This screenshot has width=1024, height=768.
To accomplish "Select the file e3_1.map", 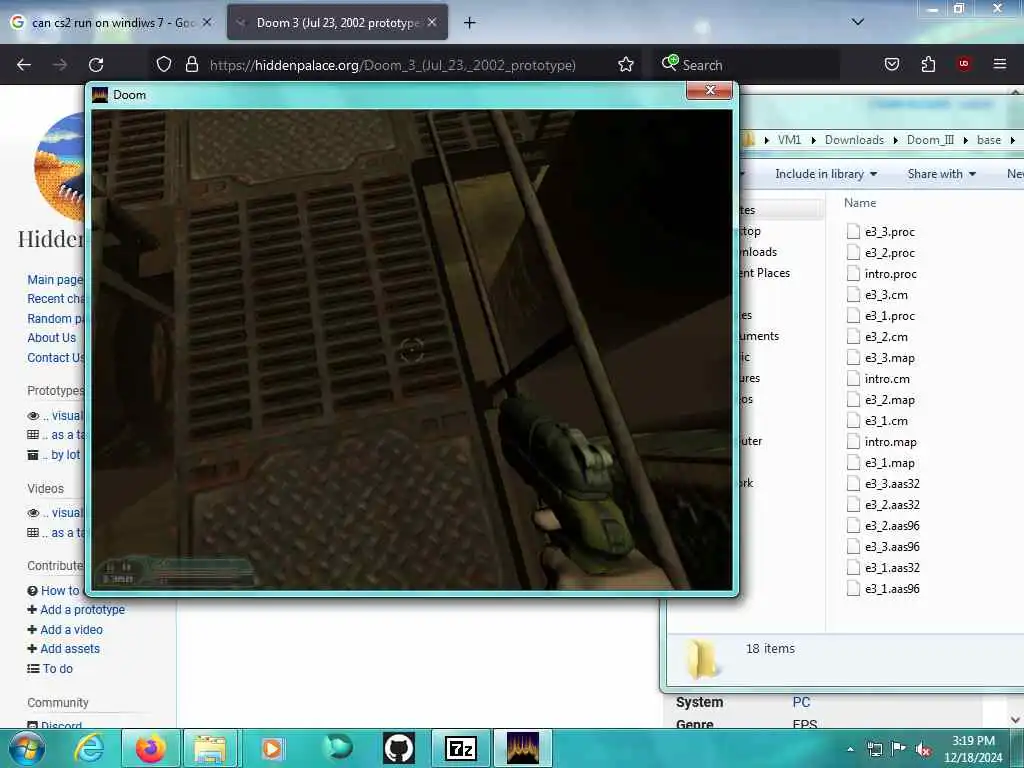I will [882, 463].
